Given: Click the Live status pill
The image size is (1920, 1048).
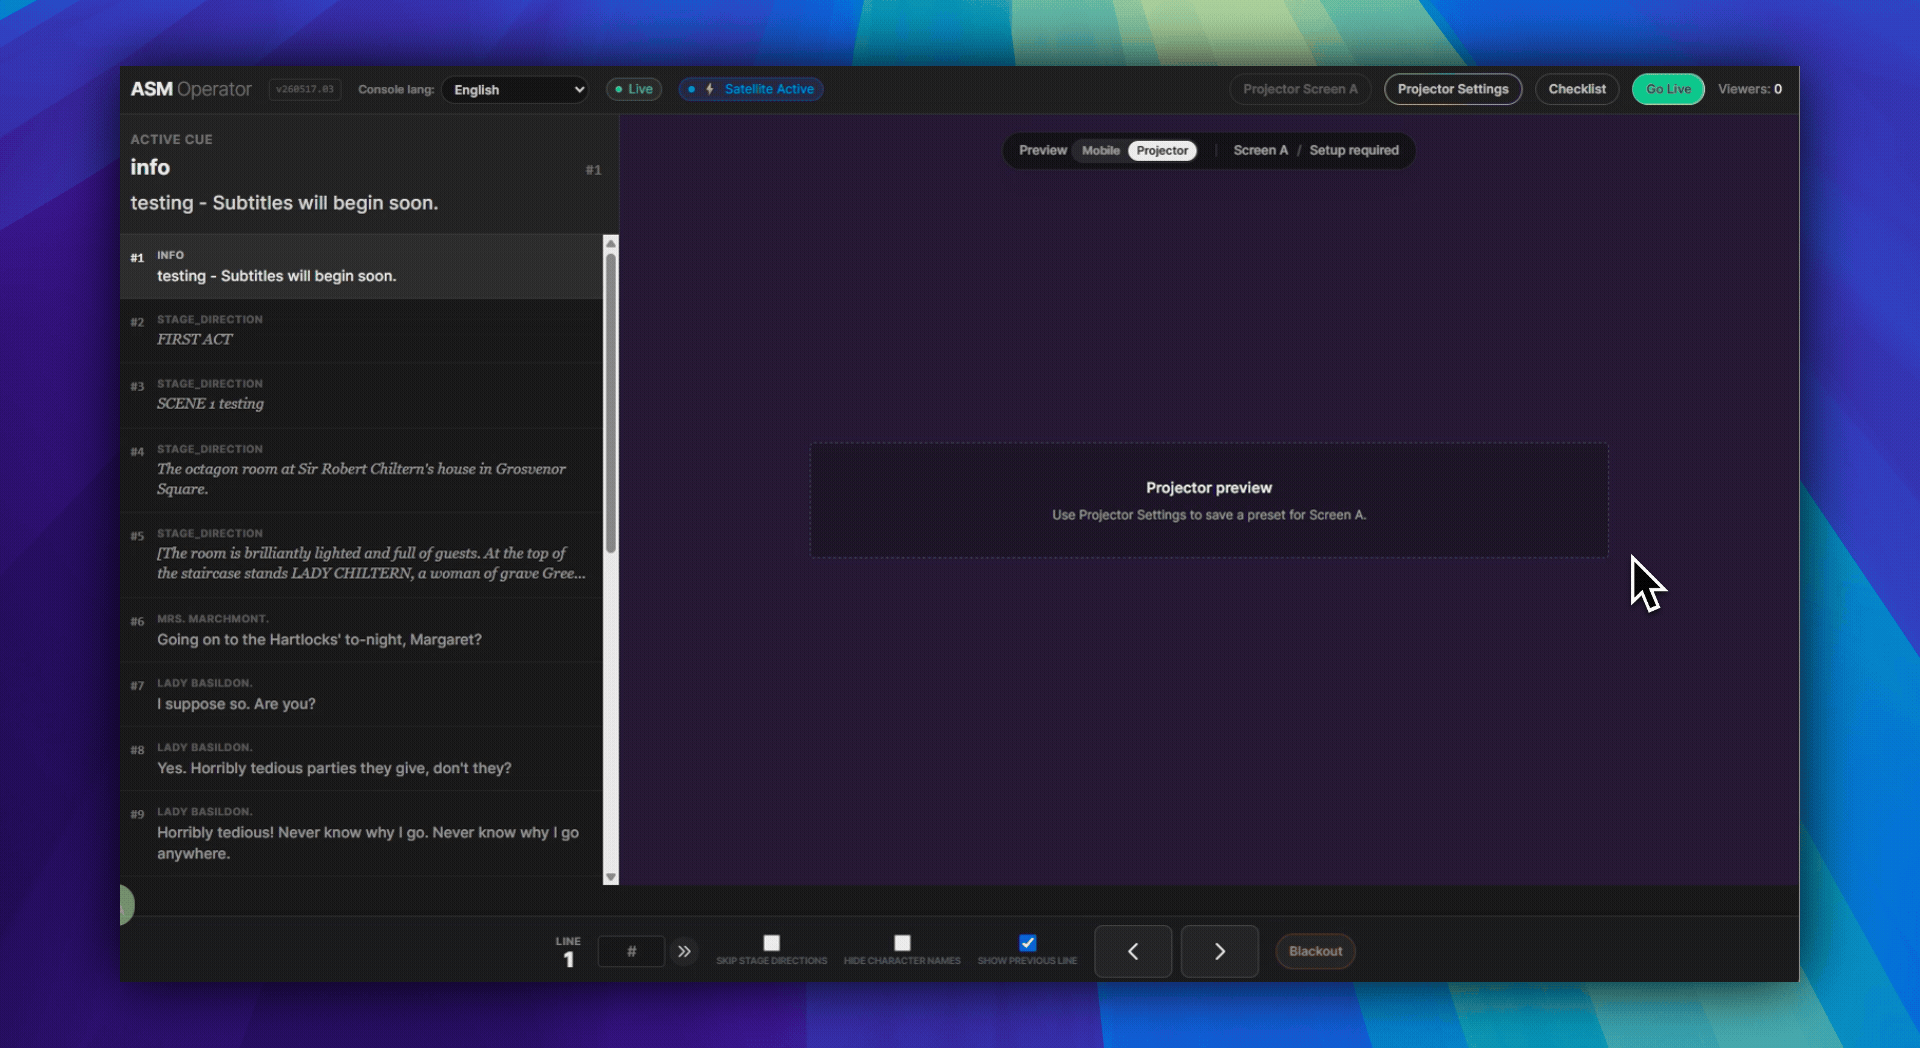Looking at the screenshot, I should click(634, 89).
